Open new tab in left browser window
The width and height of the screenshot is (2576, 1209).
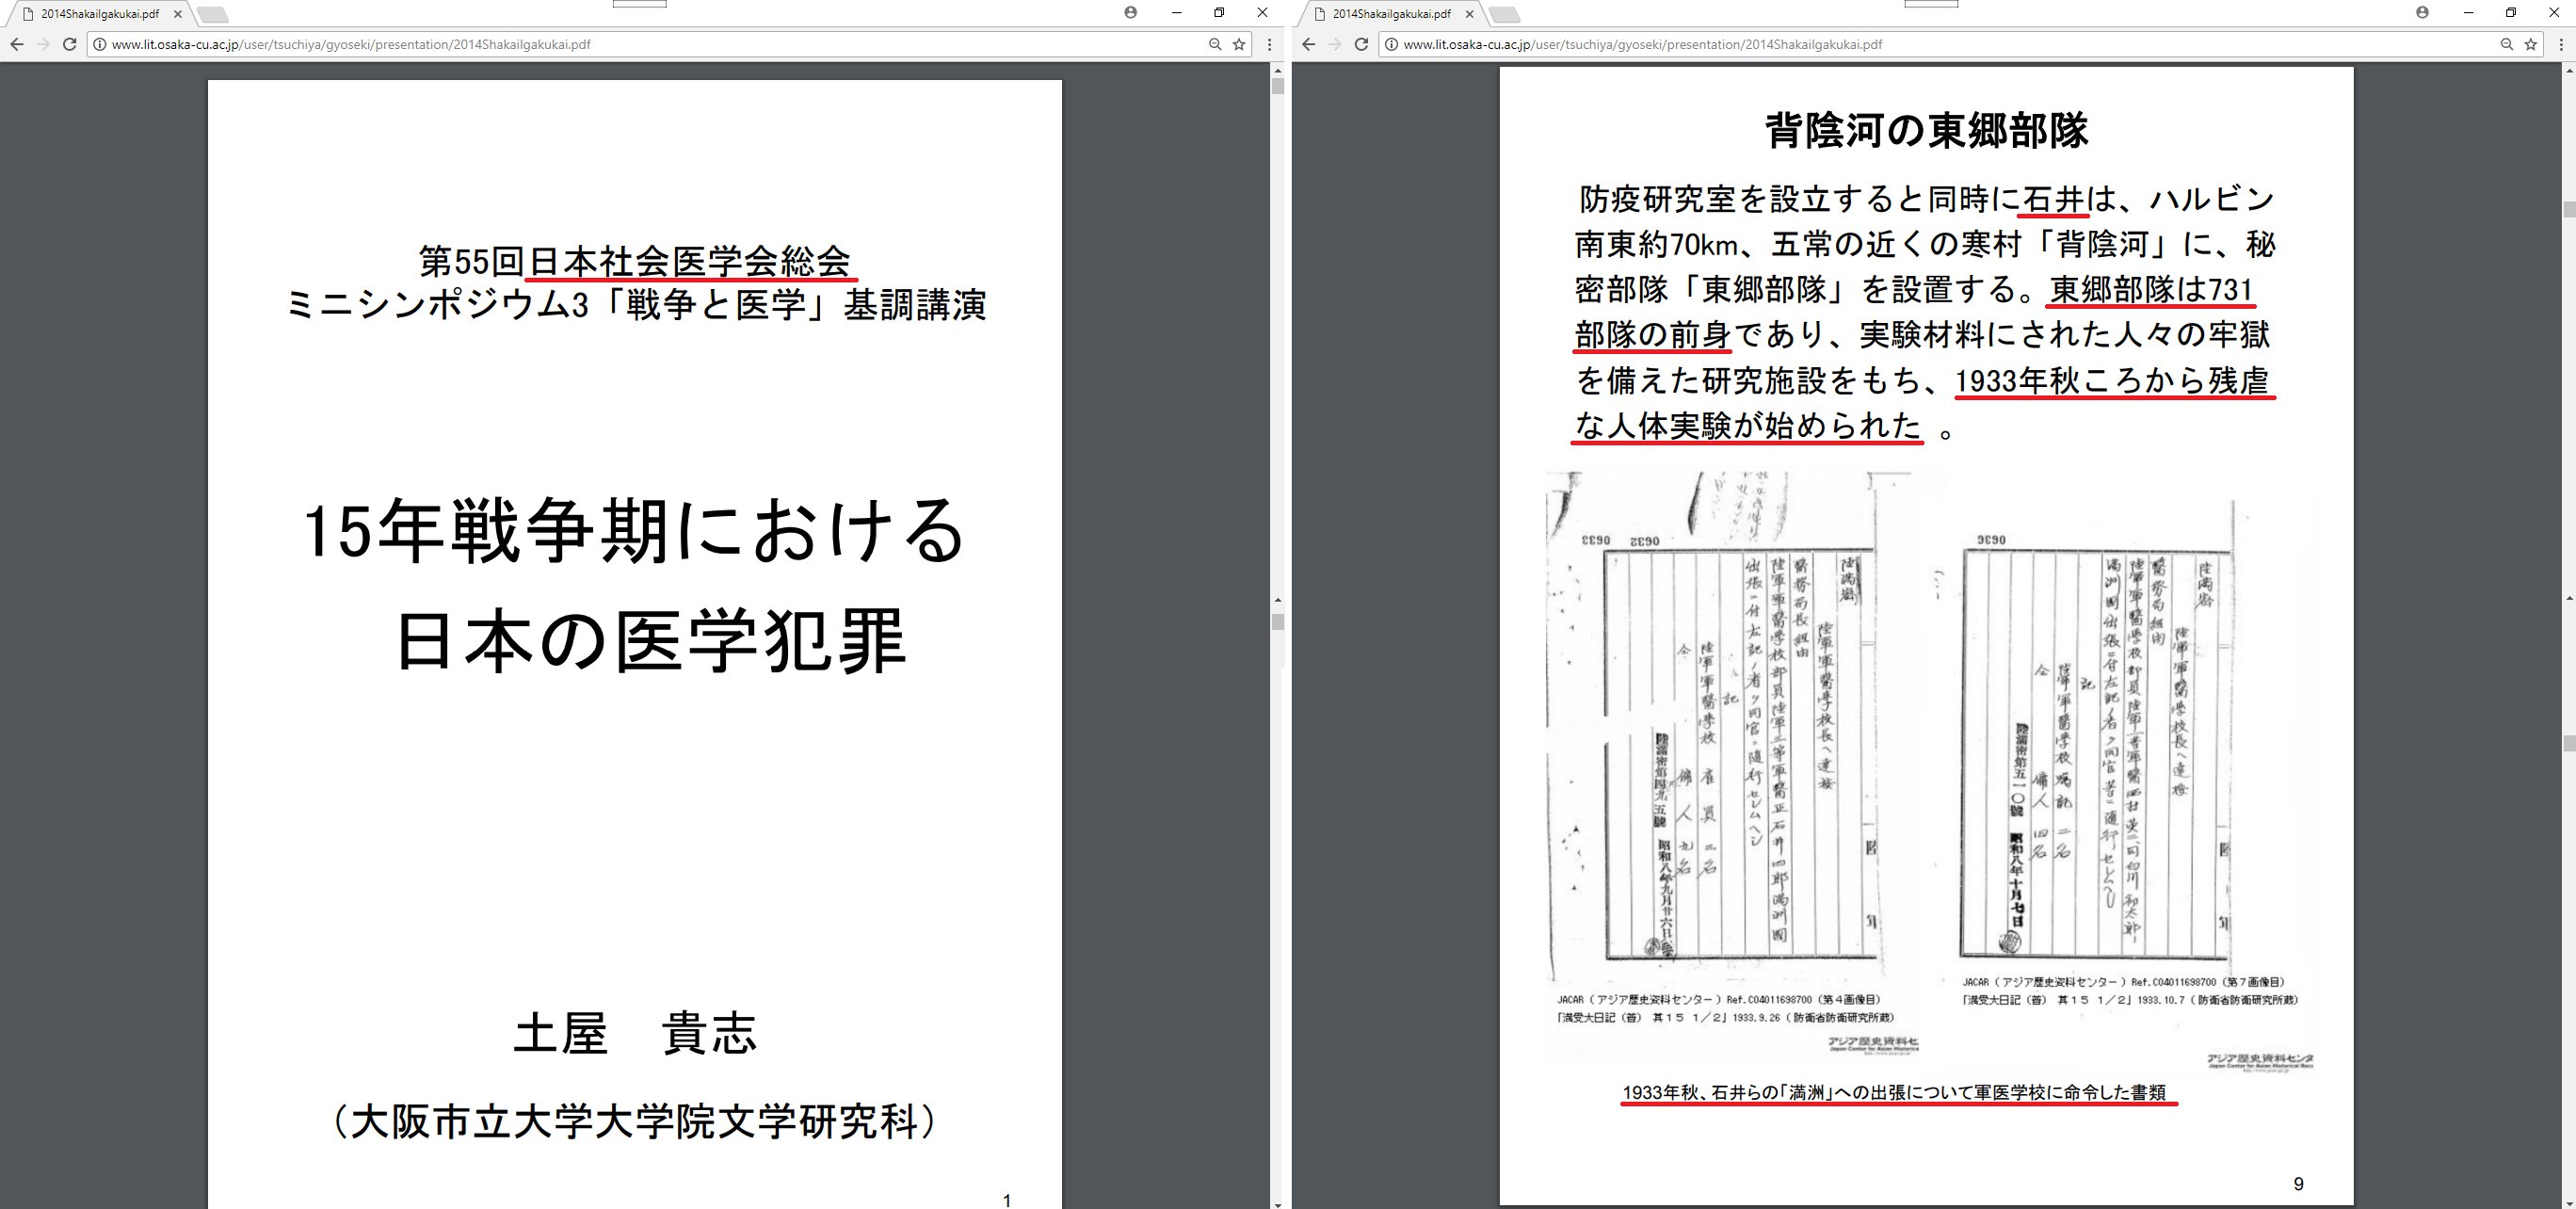[x=213, y=15]
